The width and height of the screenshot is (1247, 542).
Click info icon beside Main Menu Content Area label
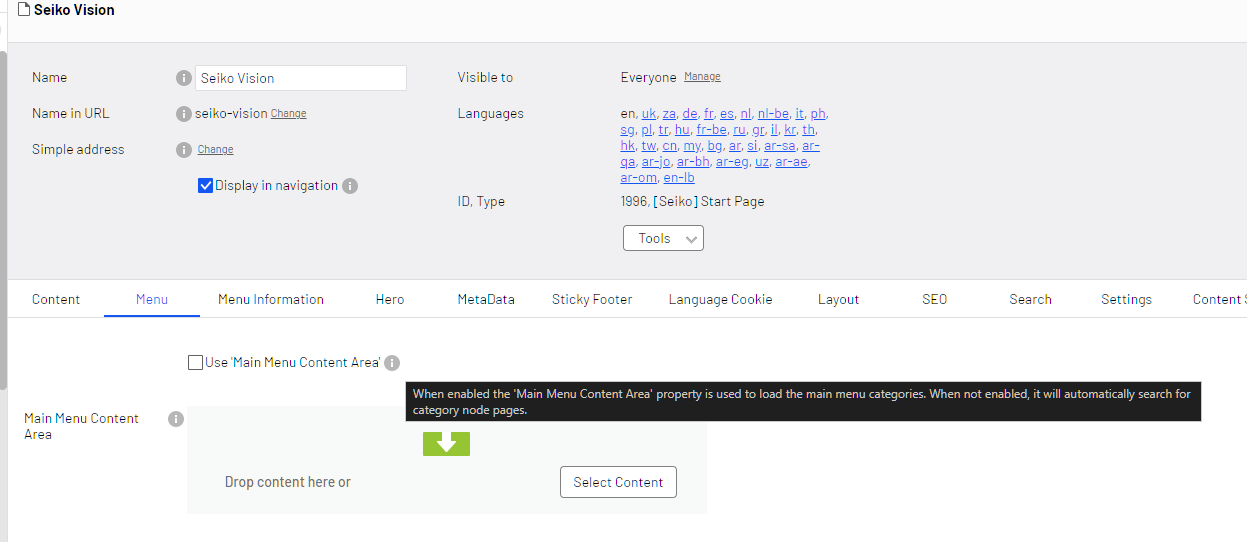click(176, 419)
